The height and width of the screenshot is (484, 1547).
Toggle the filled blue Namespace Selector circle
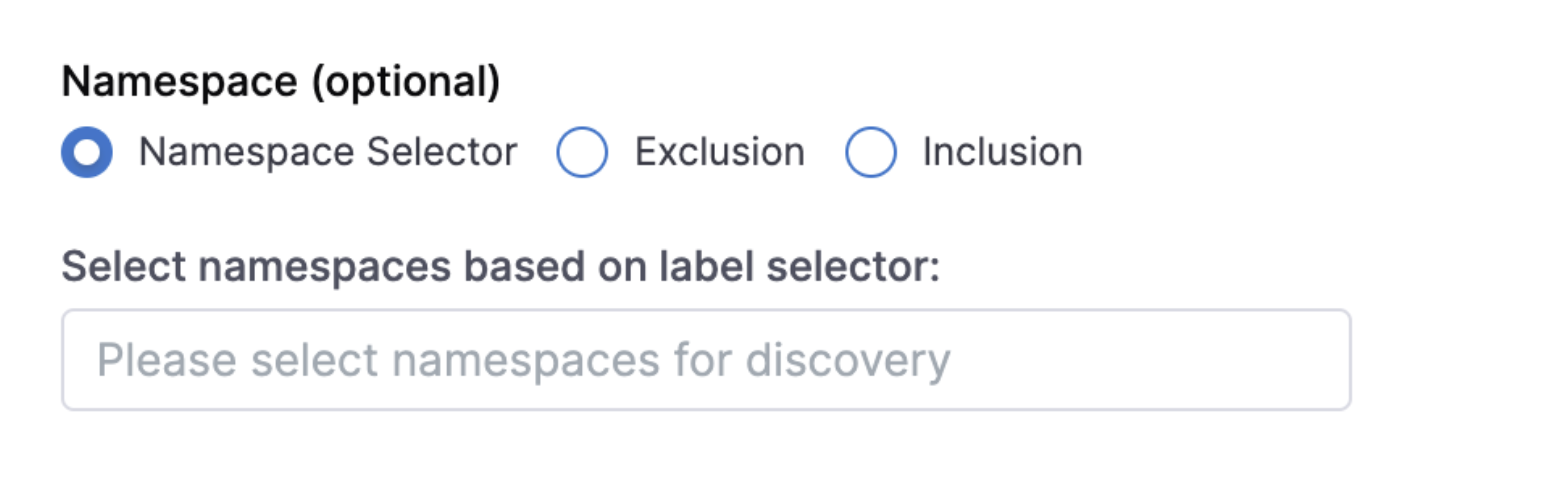[86, 153]
